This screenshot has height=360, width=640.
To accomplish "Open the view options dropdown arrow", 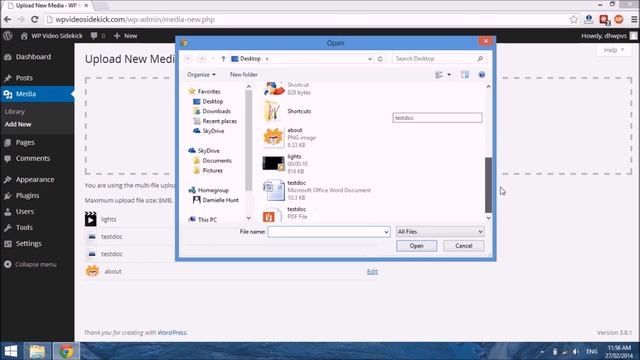I will tap(449, 75).
